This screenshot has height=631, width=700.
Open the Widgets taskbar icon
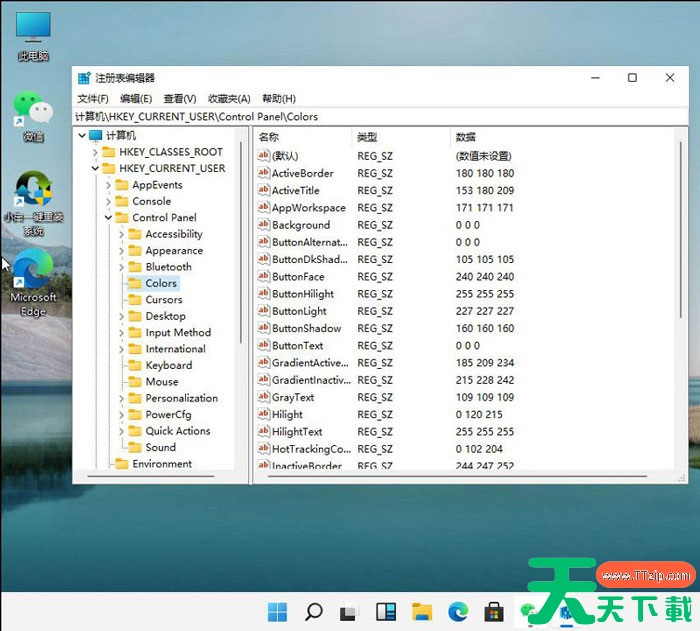(x=385, y=612)
